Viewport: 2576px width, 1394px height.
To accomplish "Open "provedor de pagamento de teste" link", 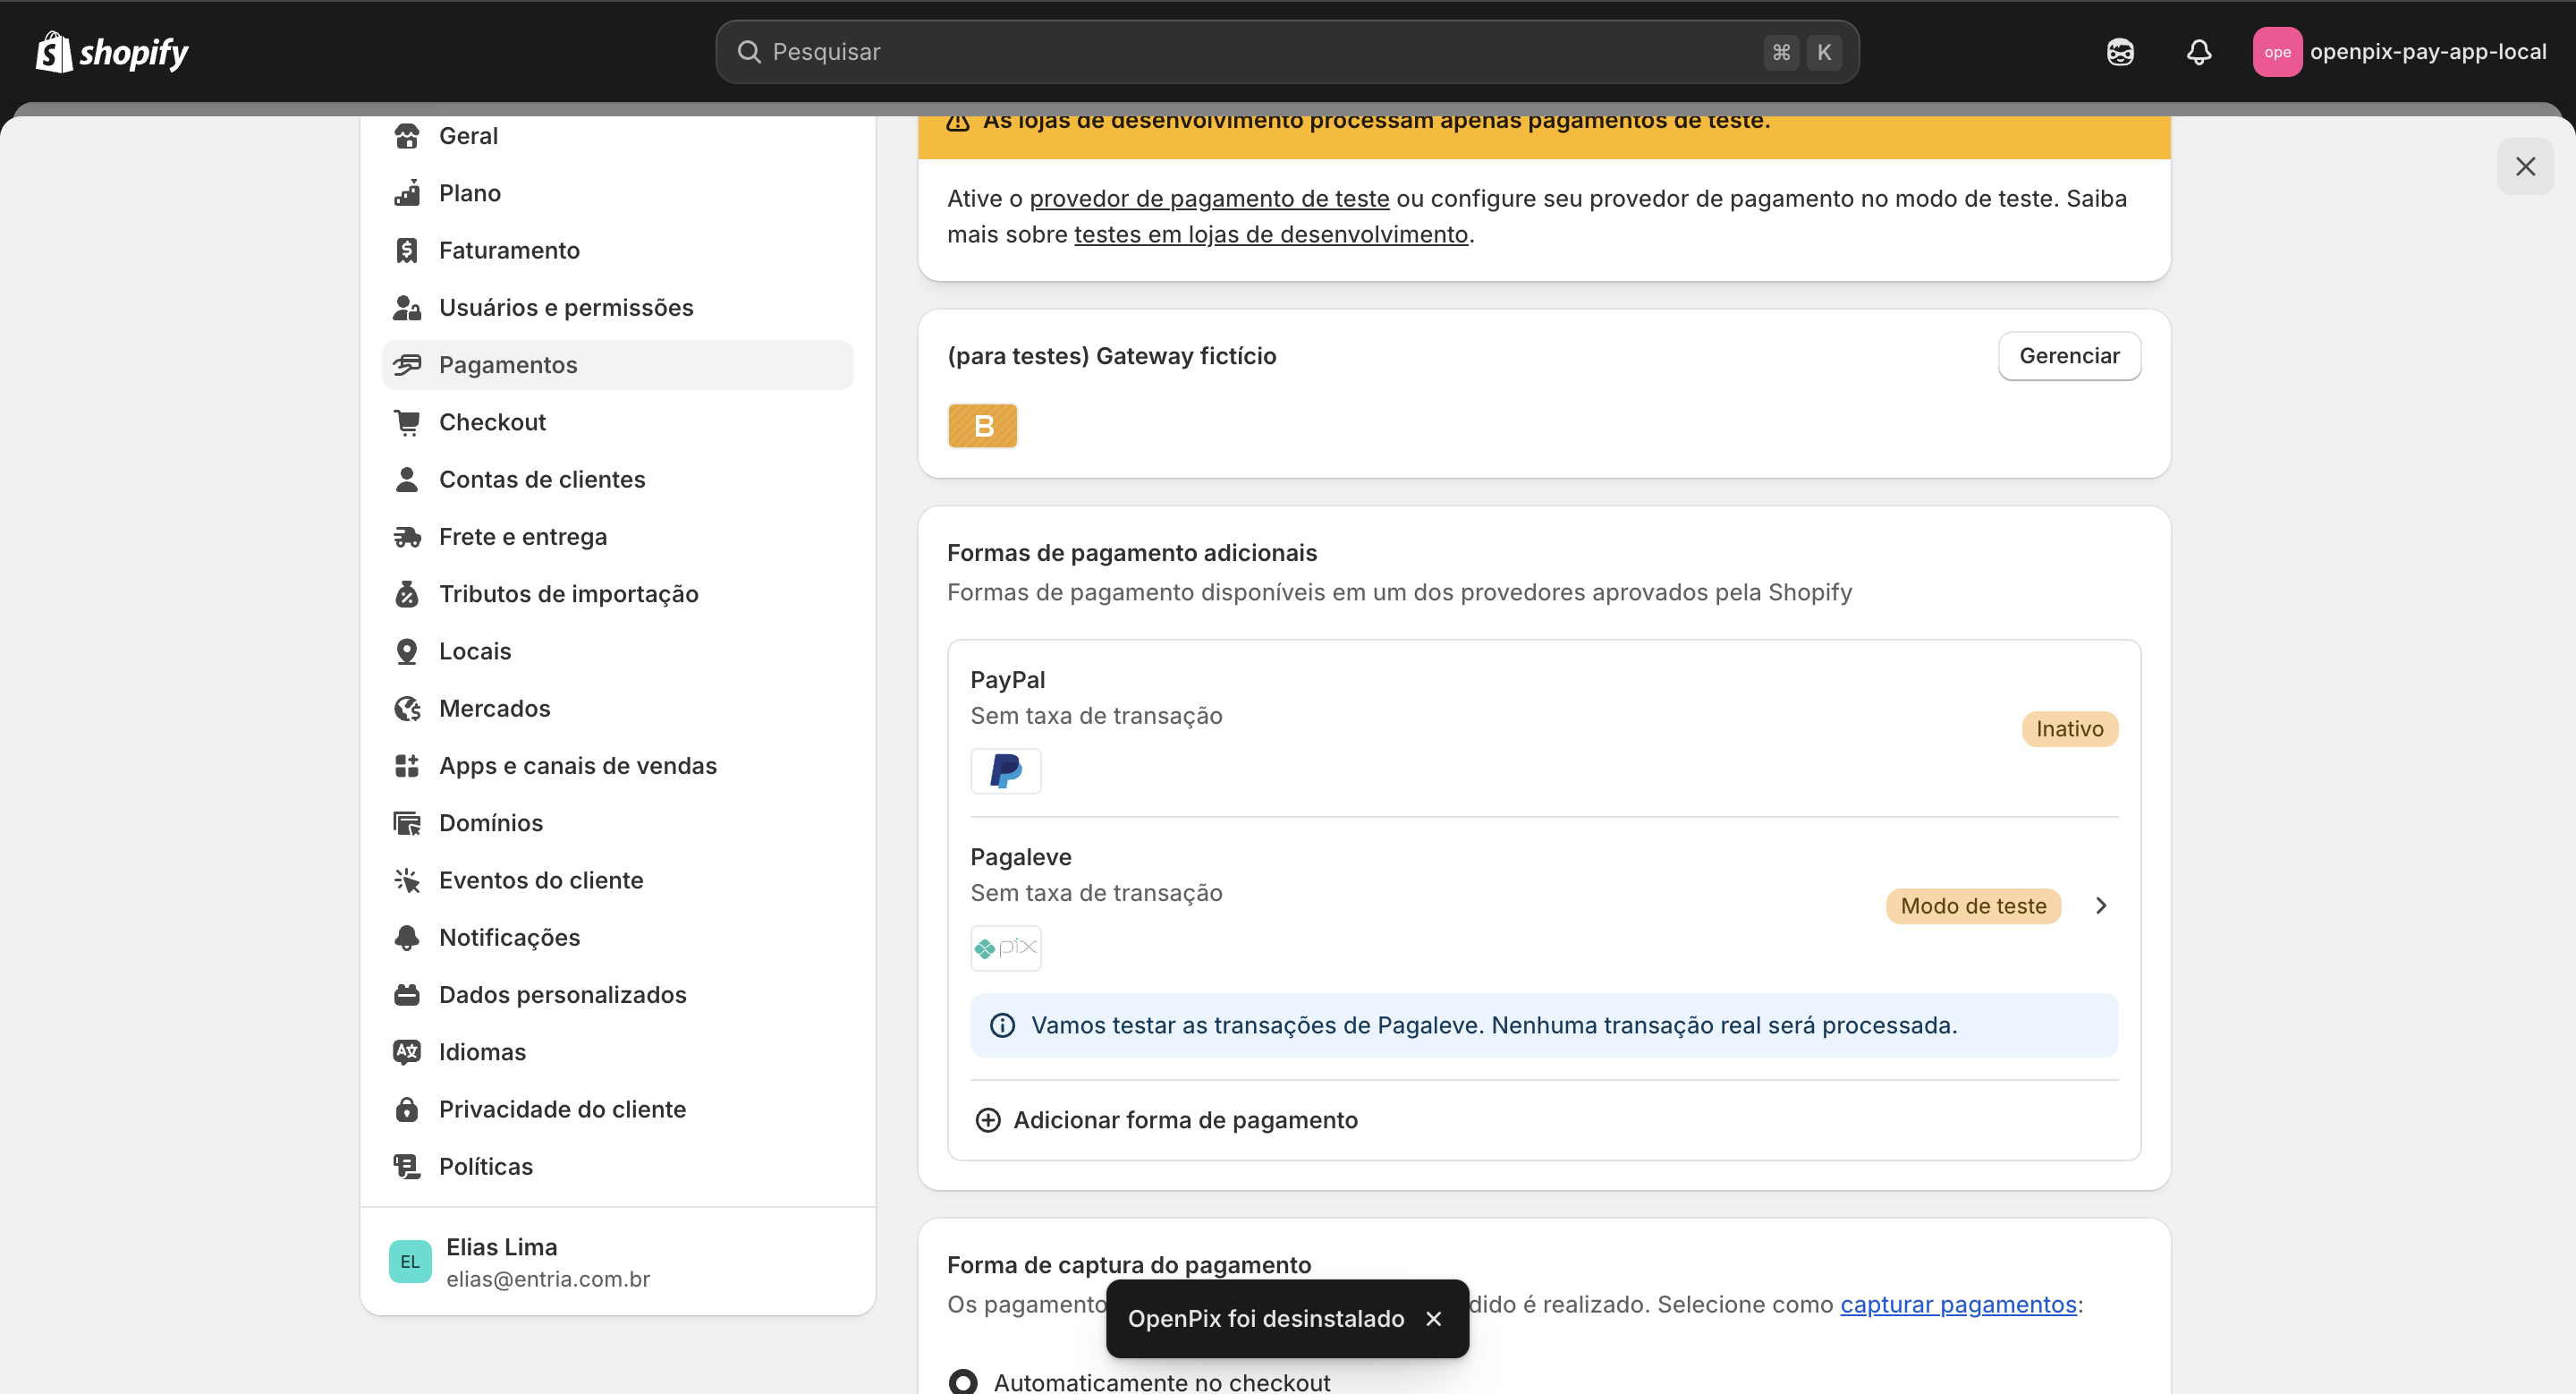I will point(1209,198).
